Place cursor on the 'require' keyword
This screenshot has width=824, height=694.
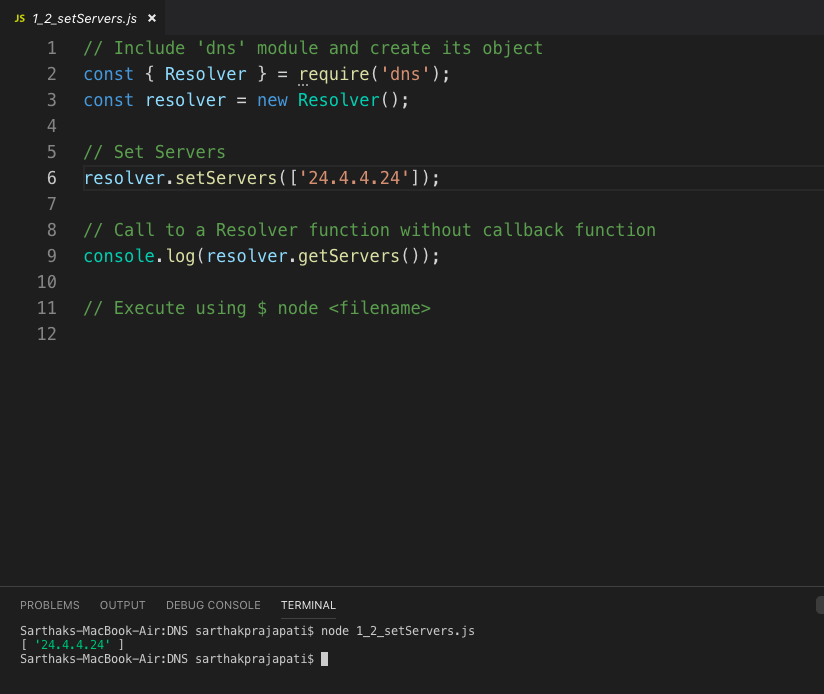334,74
